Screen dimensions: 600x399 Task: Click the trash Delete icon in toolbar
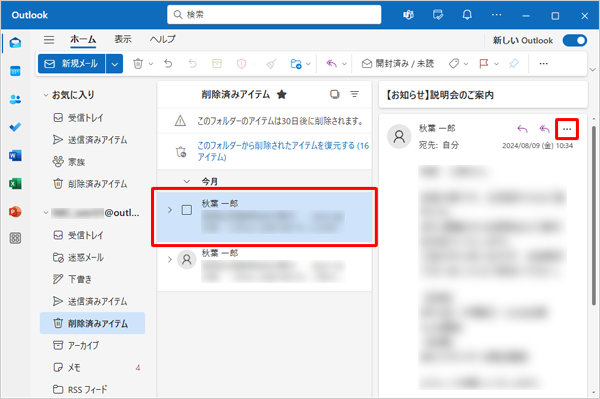[138, 64]
